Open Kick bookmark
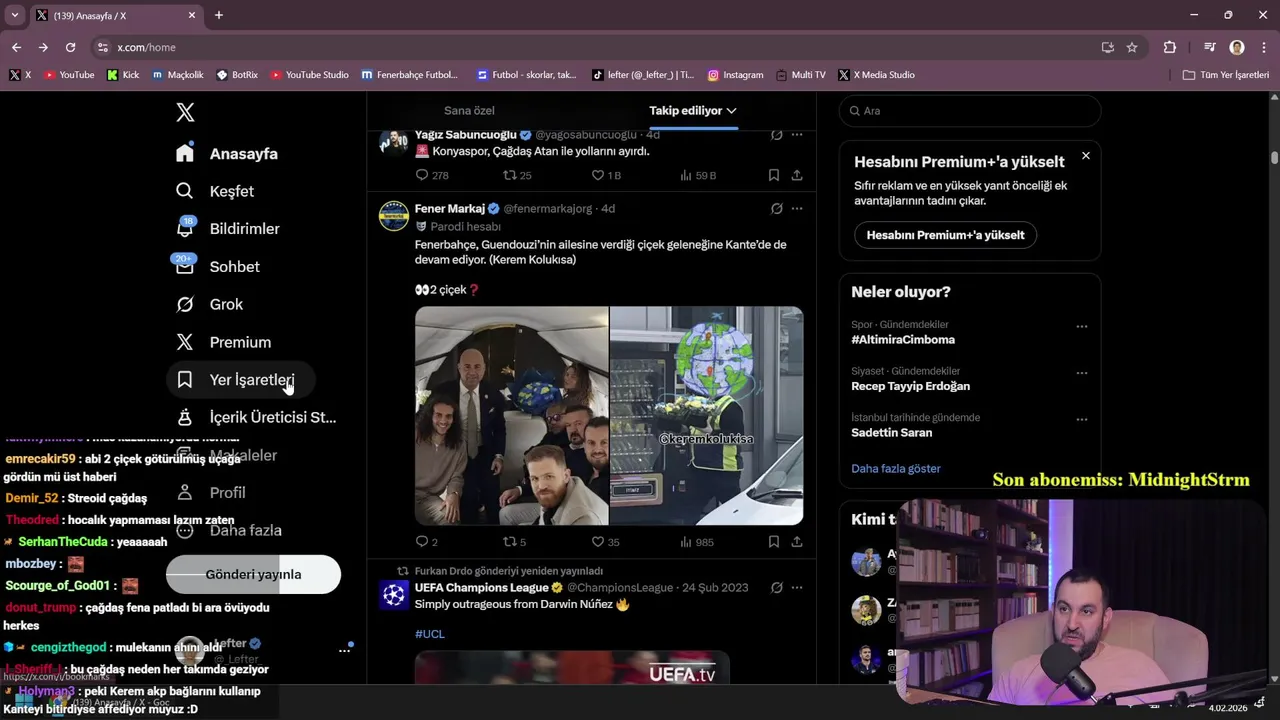Screen dimensions: 1280x720 [x=123, y=75]
